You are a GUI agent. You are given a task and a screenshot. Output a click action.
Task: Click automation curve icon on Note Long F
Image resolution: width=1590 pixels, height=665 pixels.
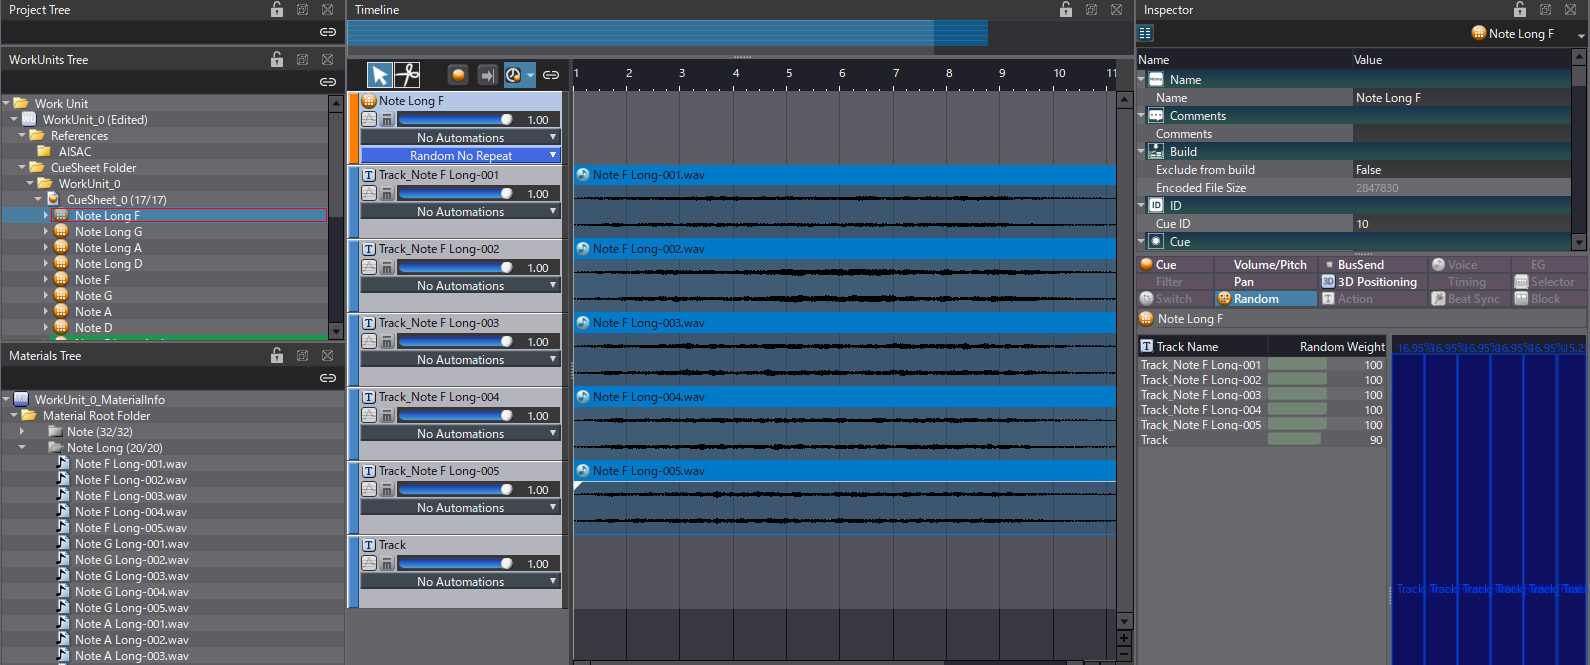369,119
